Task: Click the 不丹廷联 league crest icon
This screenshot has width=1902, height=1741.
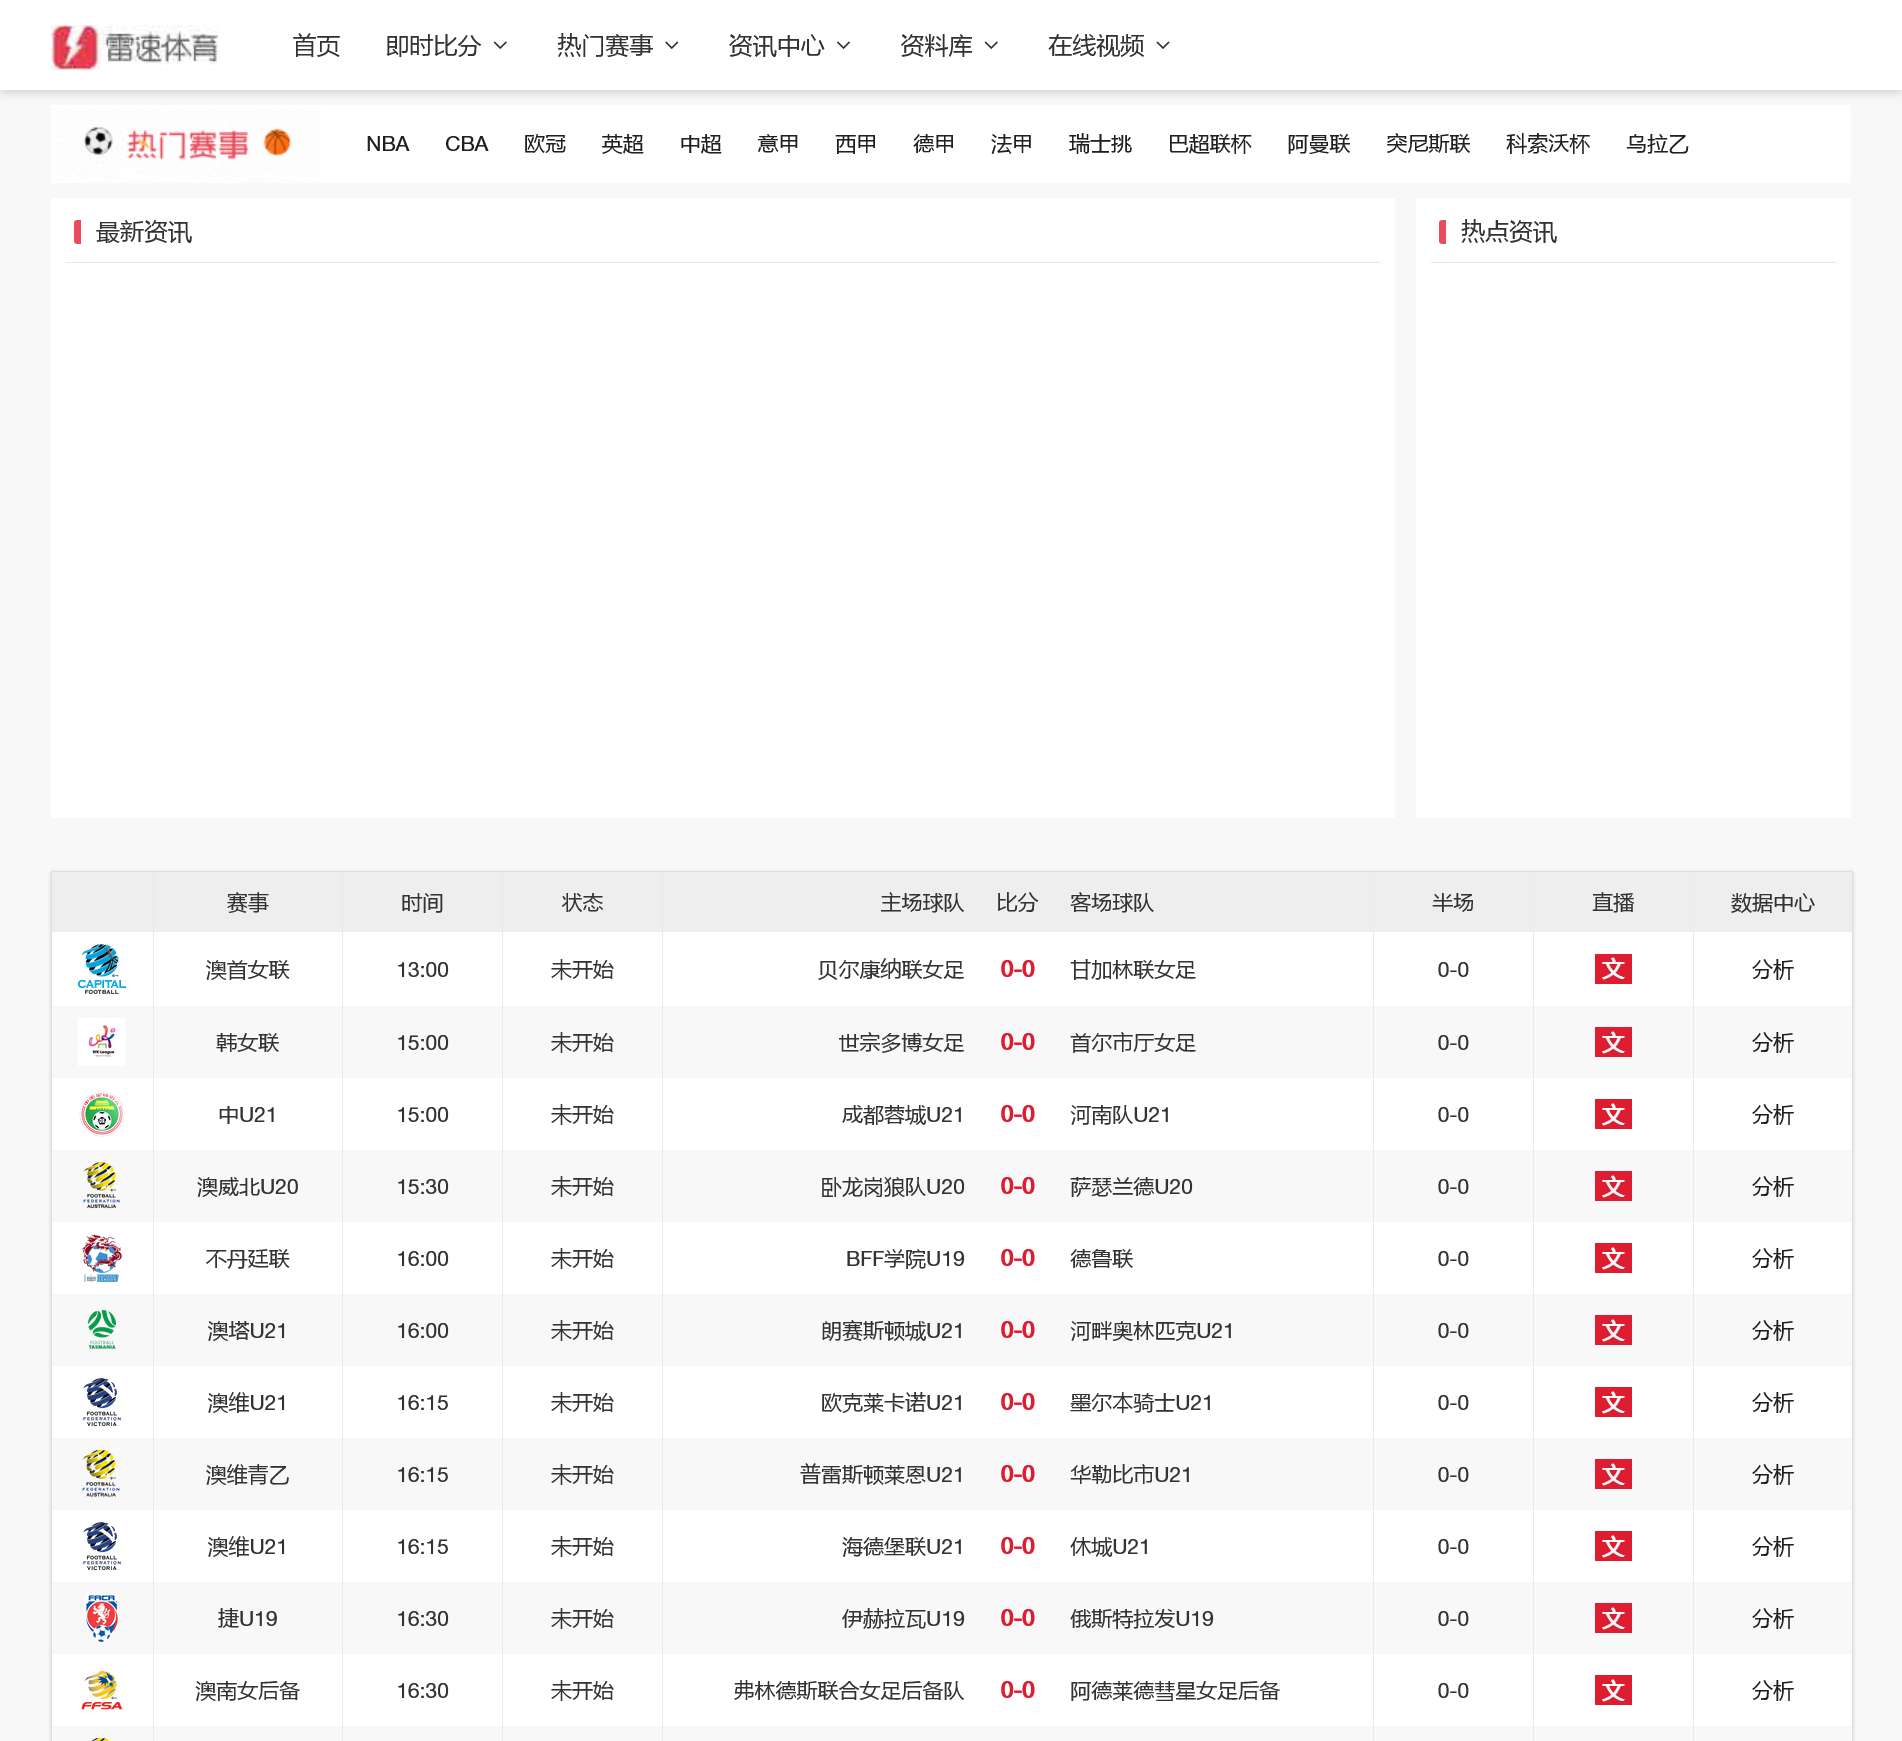Action: pyautogui.click(x=101, y=1258)
